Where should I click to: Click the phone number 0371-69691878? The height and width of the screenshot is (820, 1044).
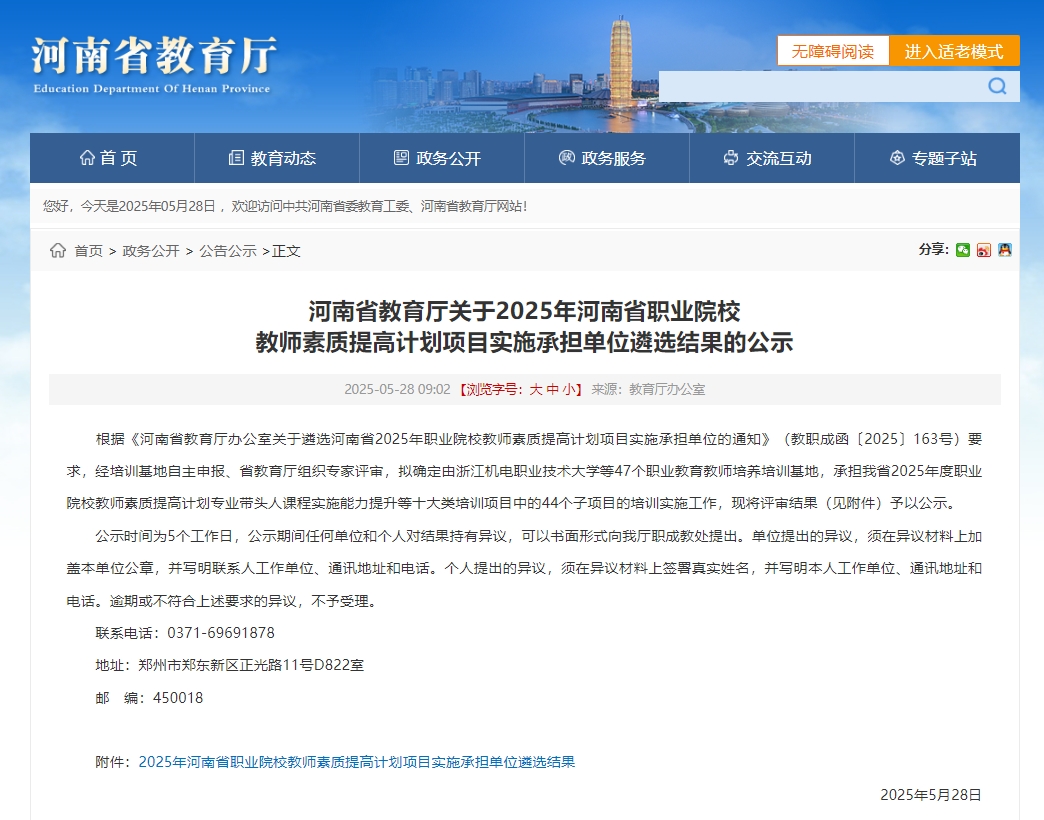pos(220,633)
